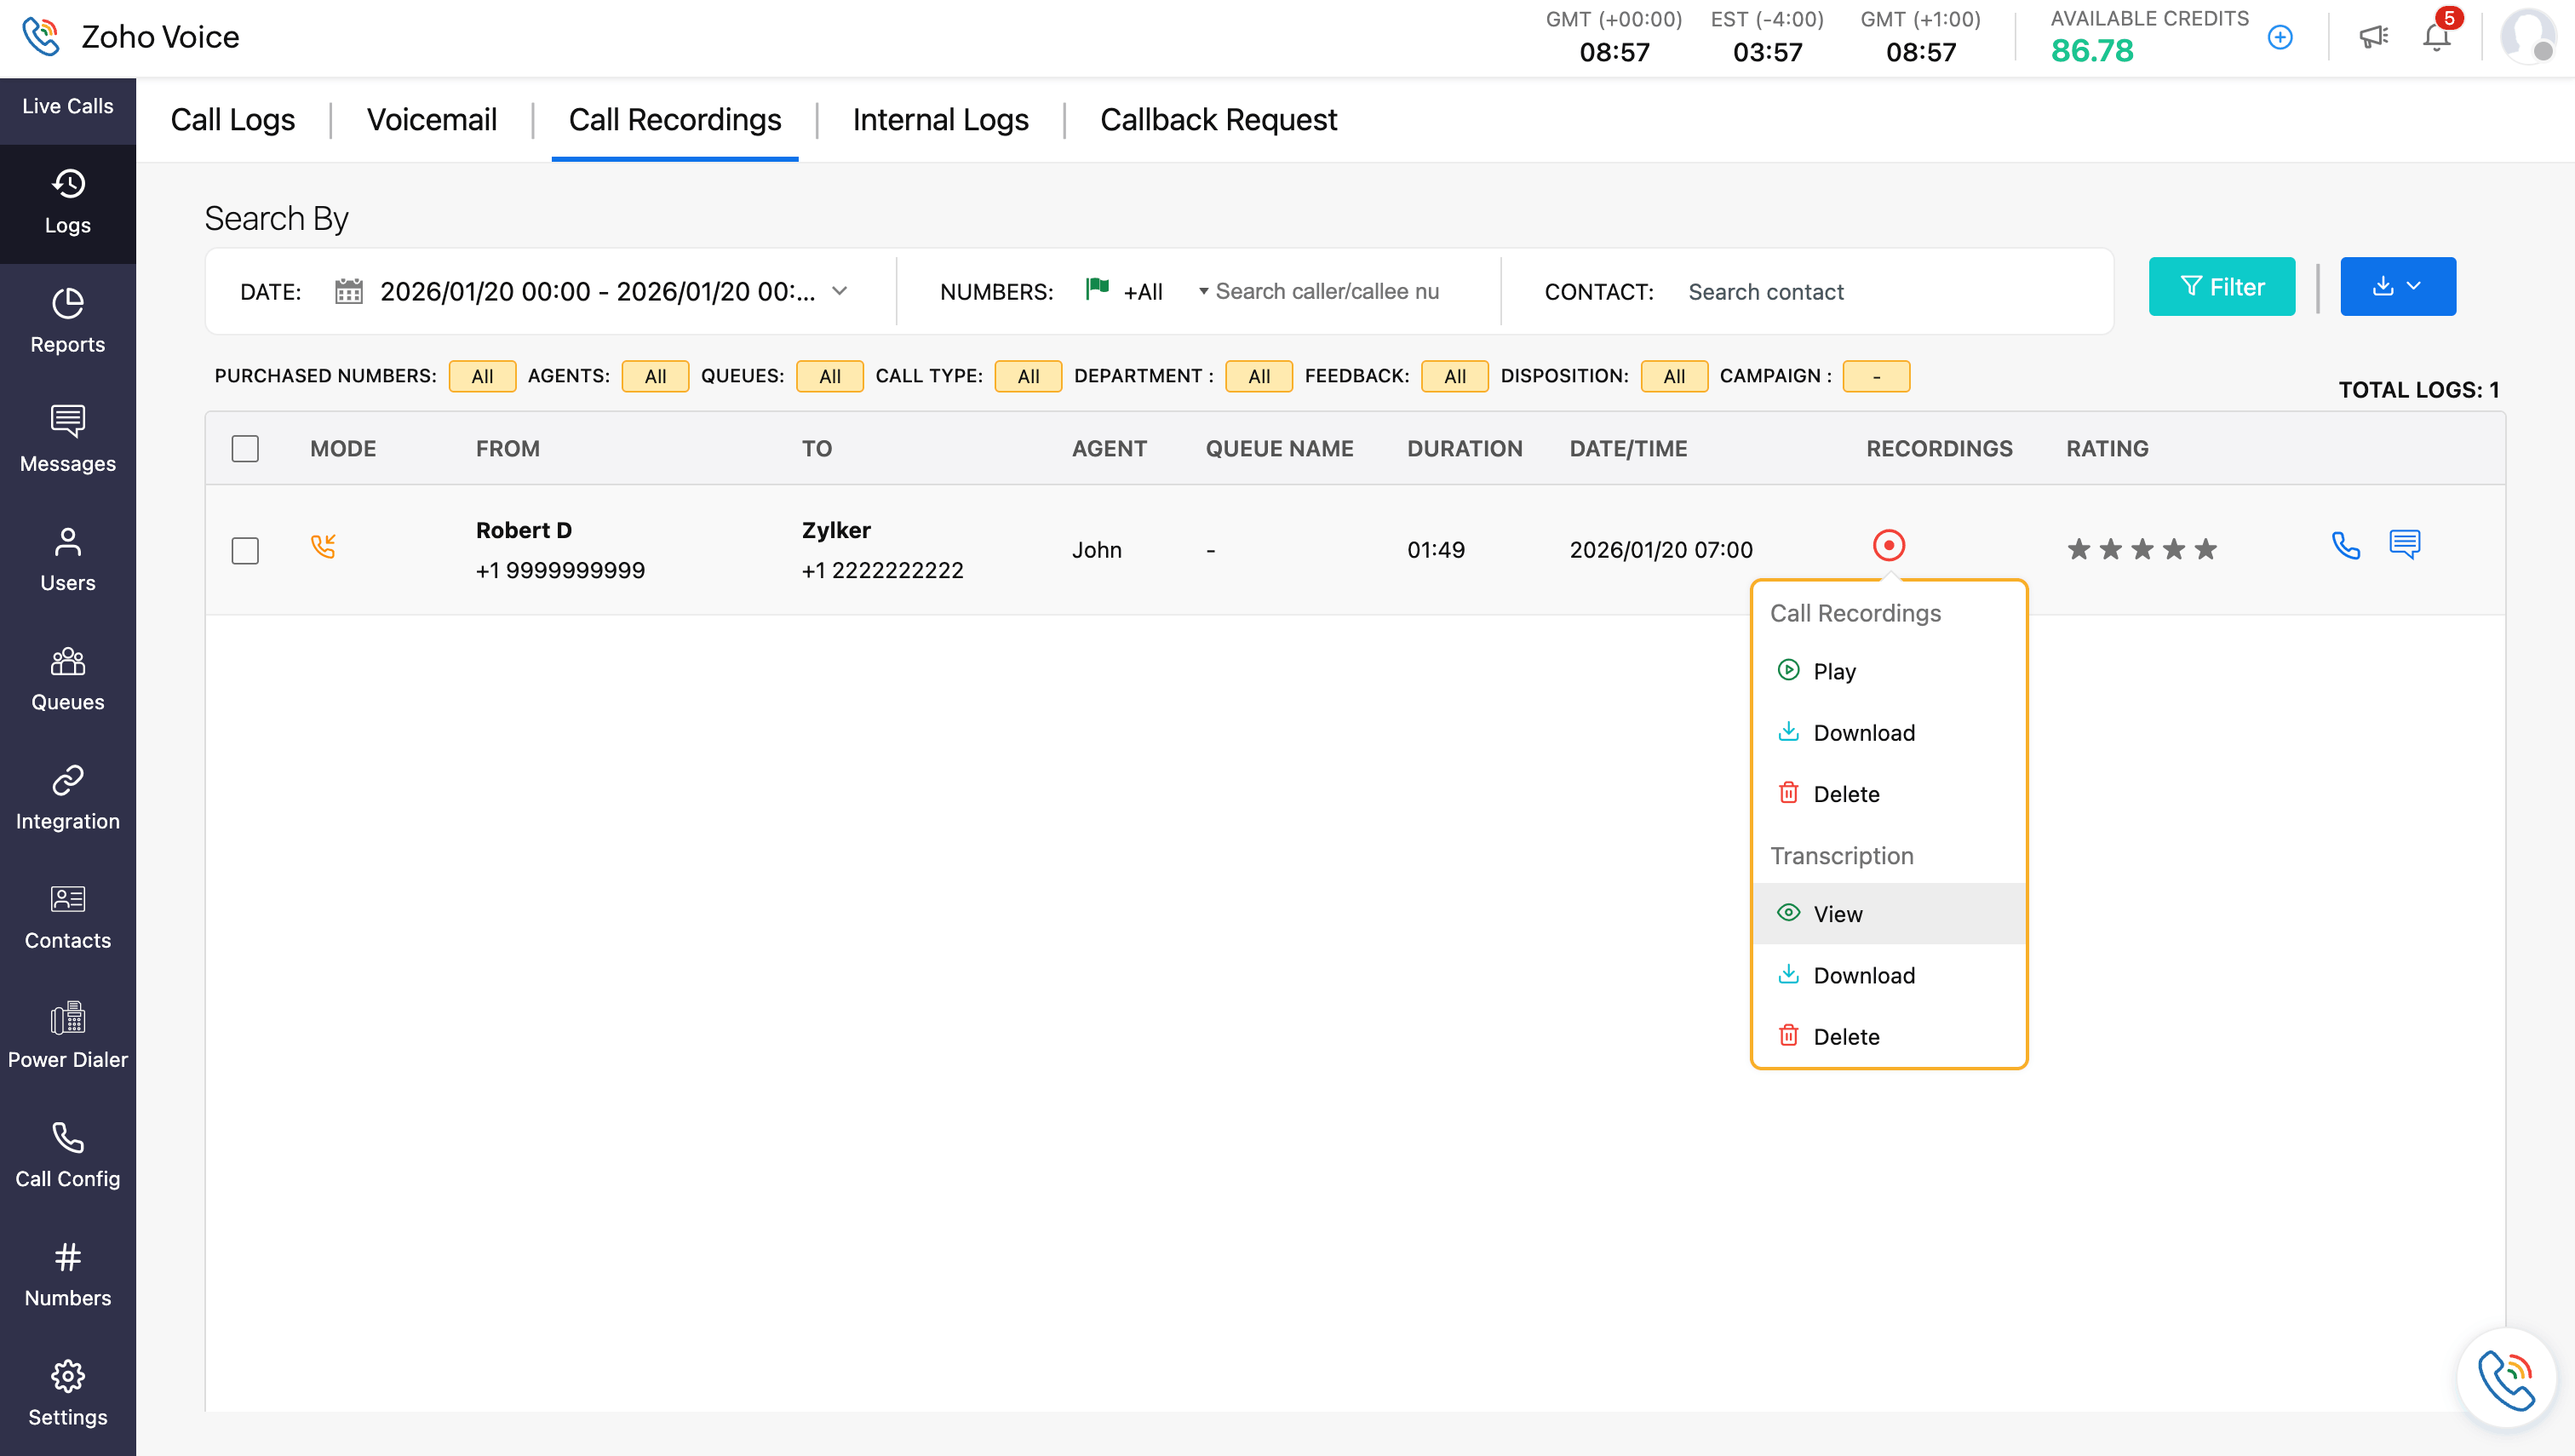Open the blue export download dropdown
The height and width of the screenshot is (1456, 2575).
2397,287
